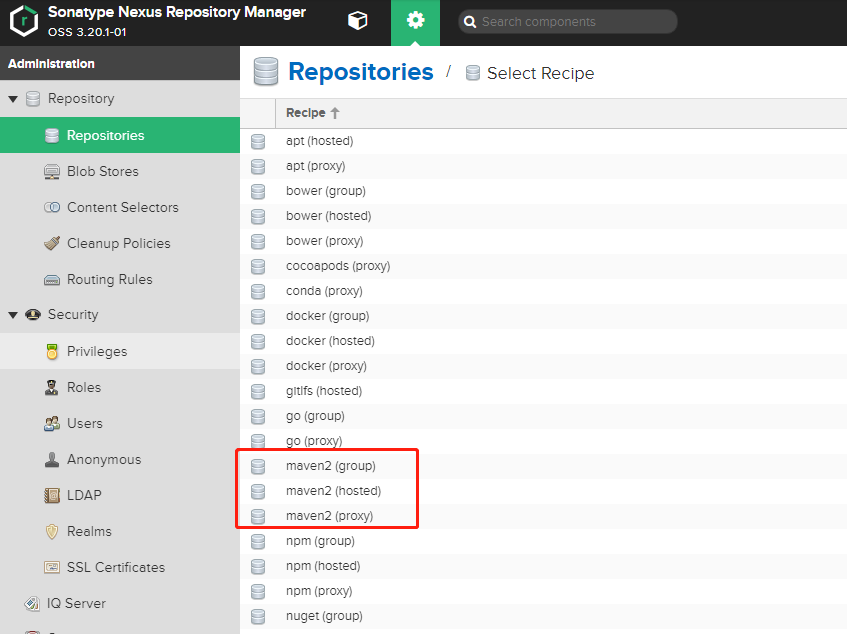This screenshot has height=634, width=847.
Task: Select the apt (hosted) recipe
Action: 543,141
